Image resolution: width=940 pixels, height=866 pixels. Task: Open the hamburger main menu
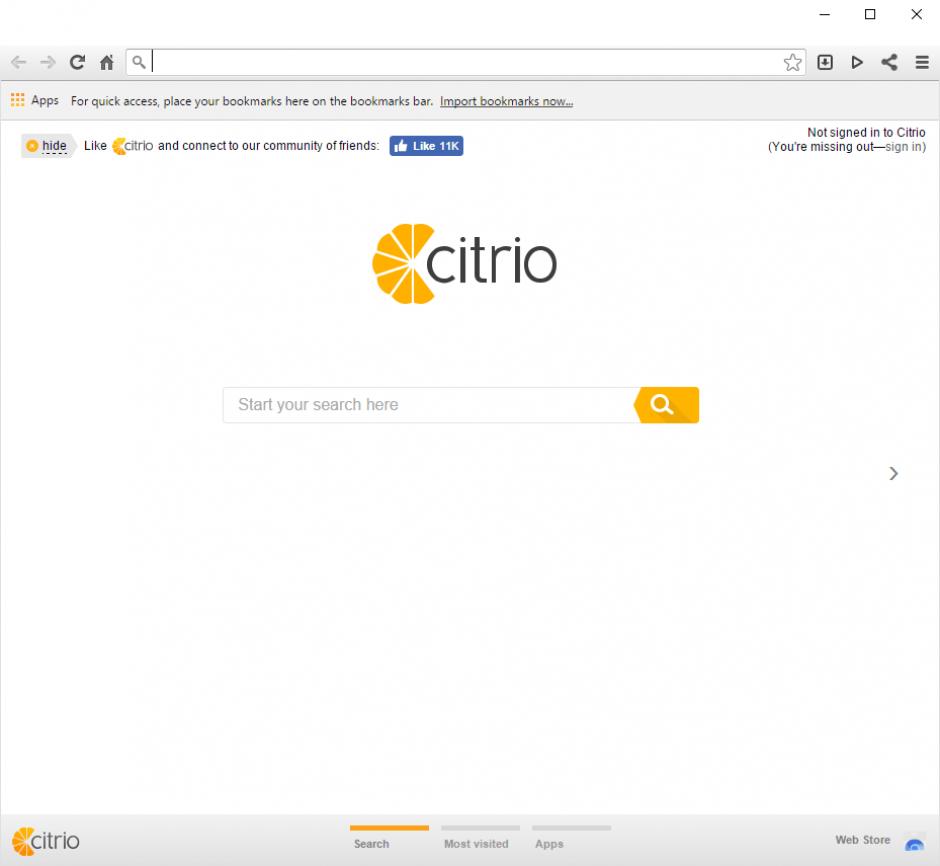pos(922,62)
